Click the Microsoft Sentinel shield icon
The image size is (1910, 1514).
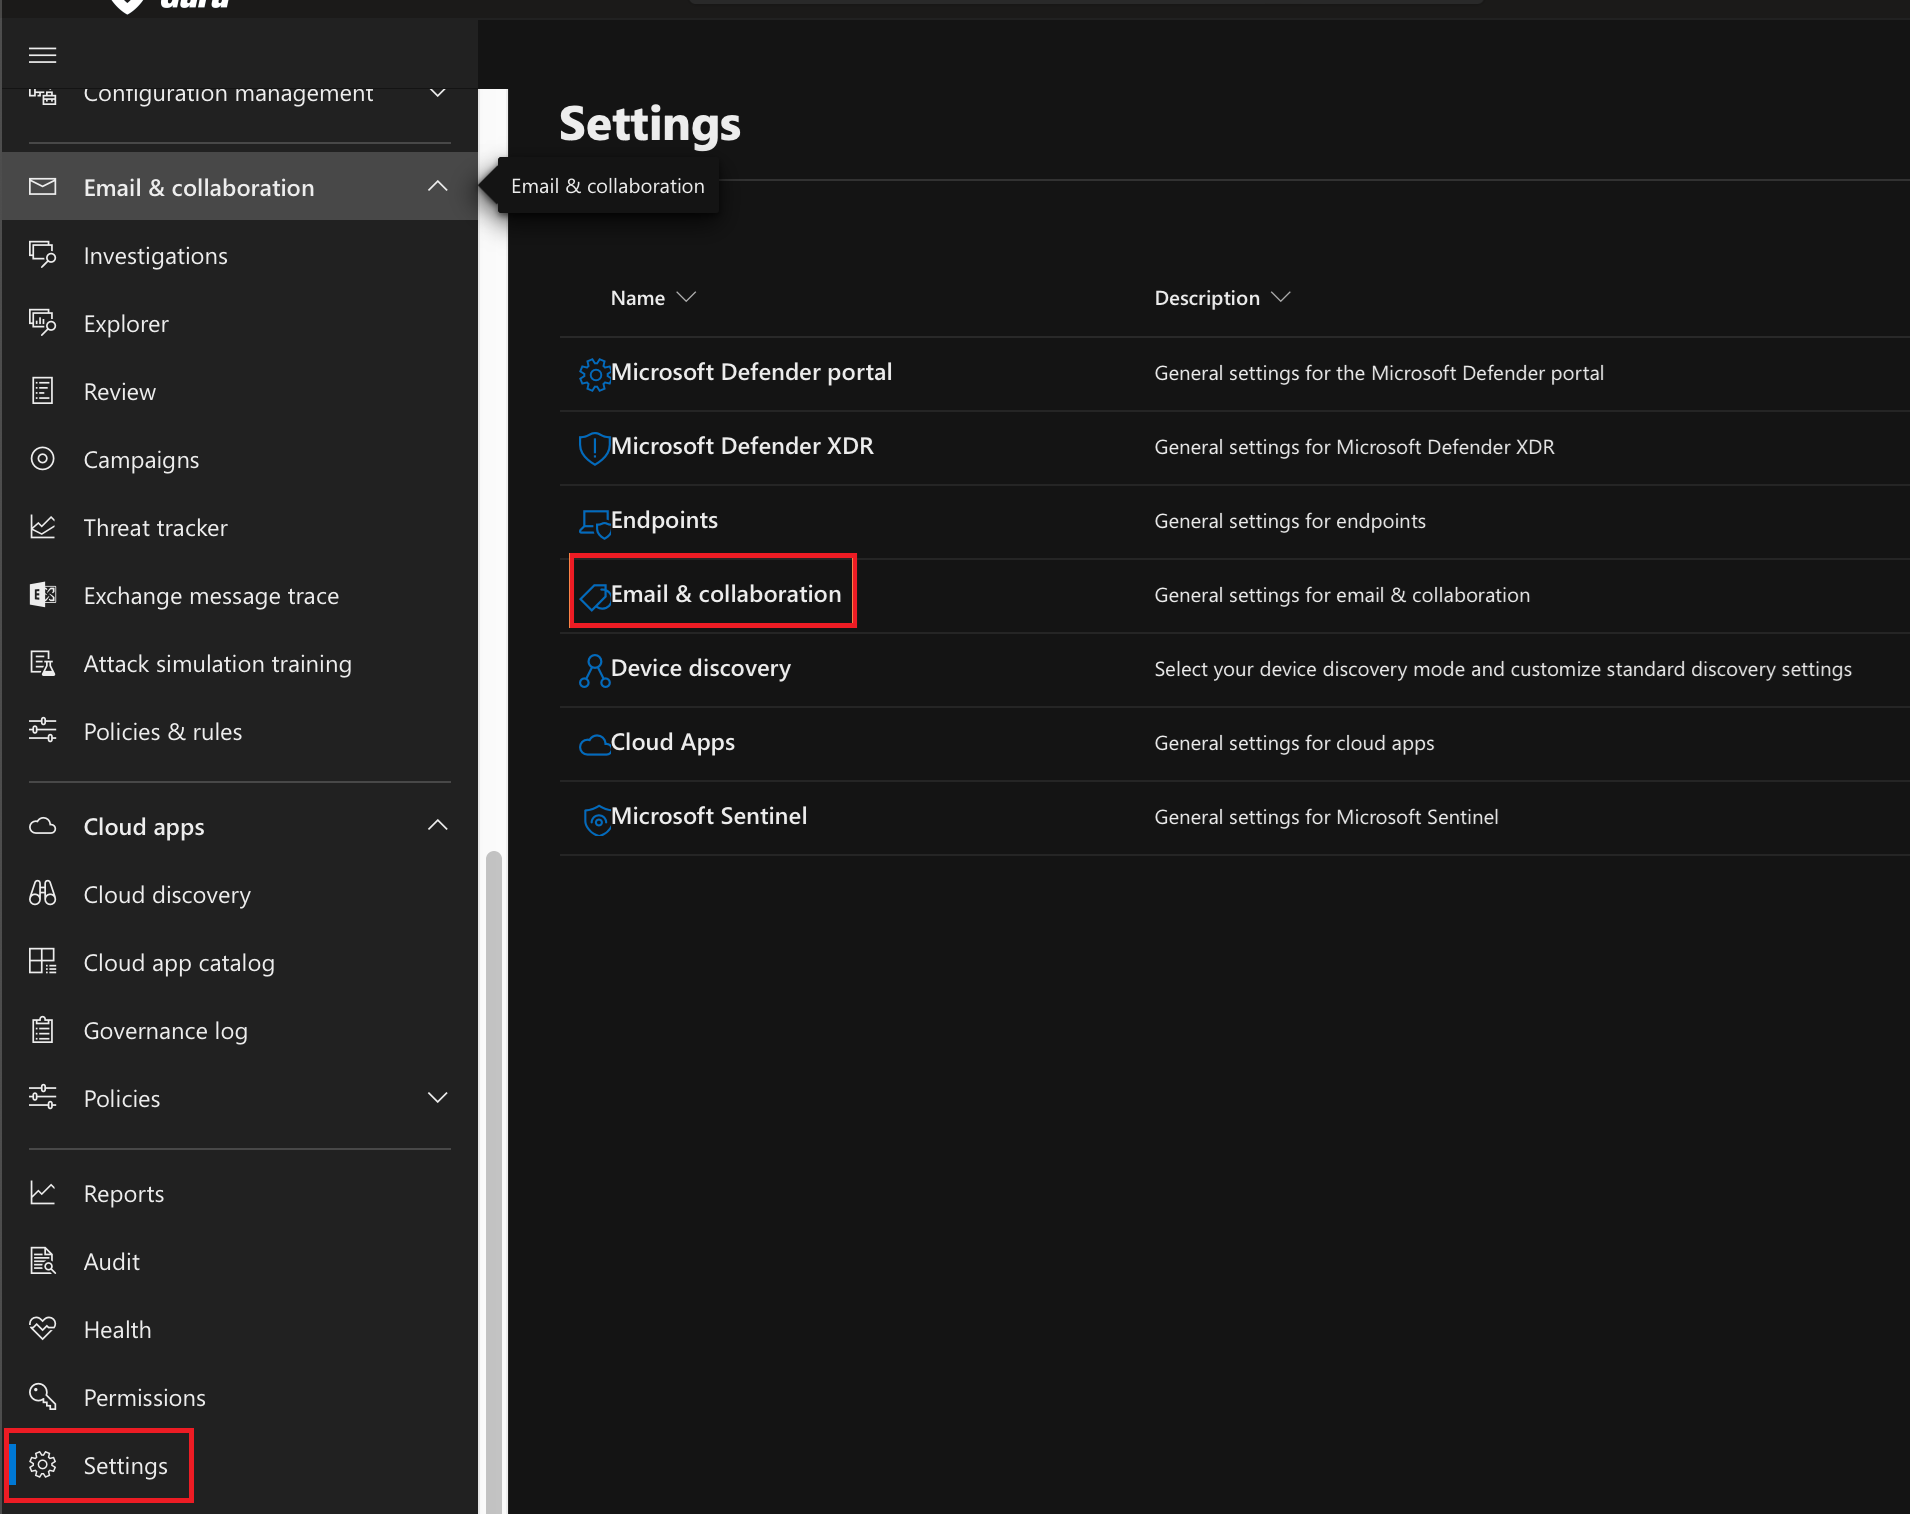tap(597, 820)
